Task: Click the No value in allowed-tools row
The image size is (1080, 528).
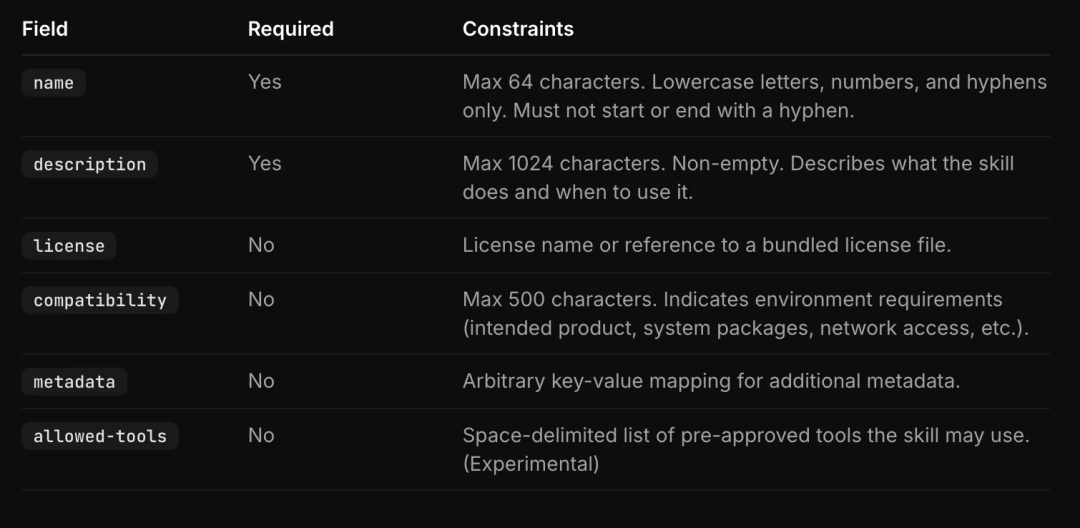Action: (261, 435)
